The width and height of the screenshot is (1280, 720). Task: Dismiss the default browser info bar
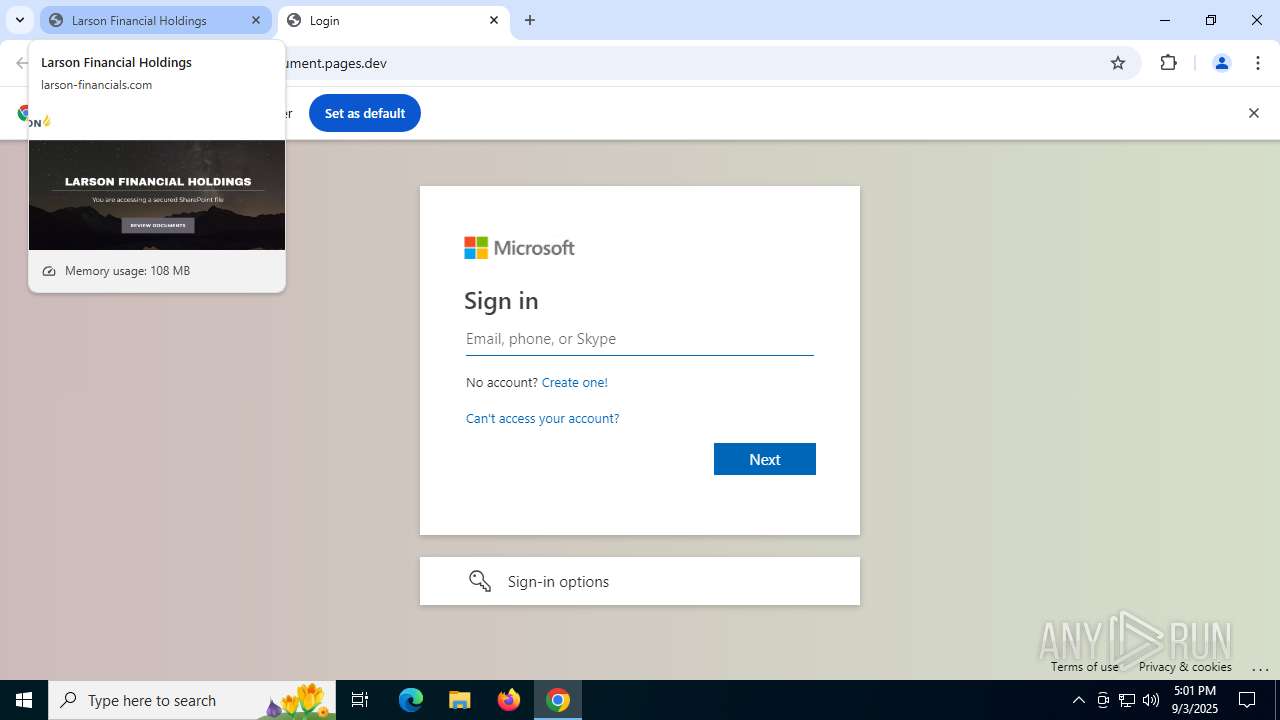coord(1253,113)
